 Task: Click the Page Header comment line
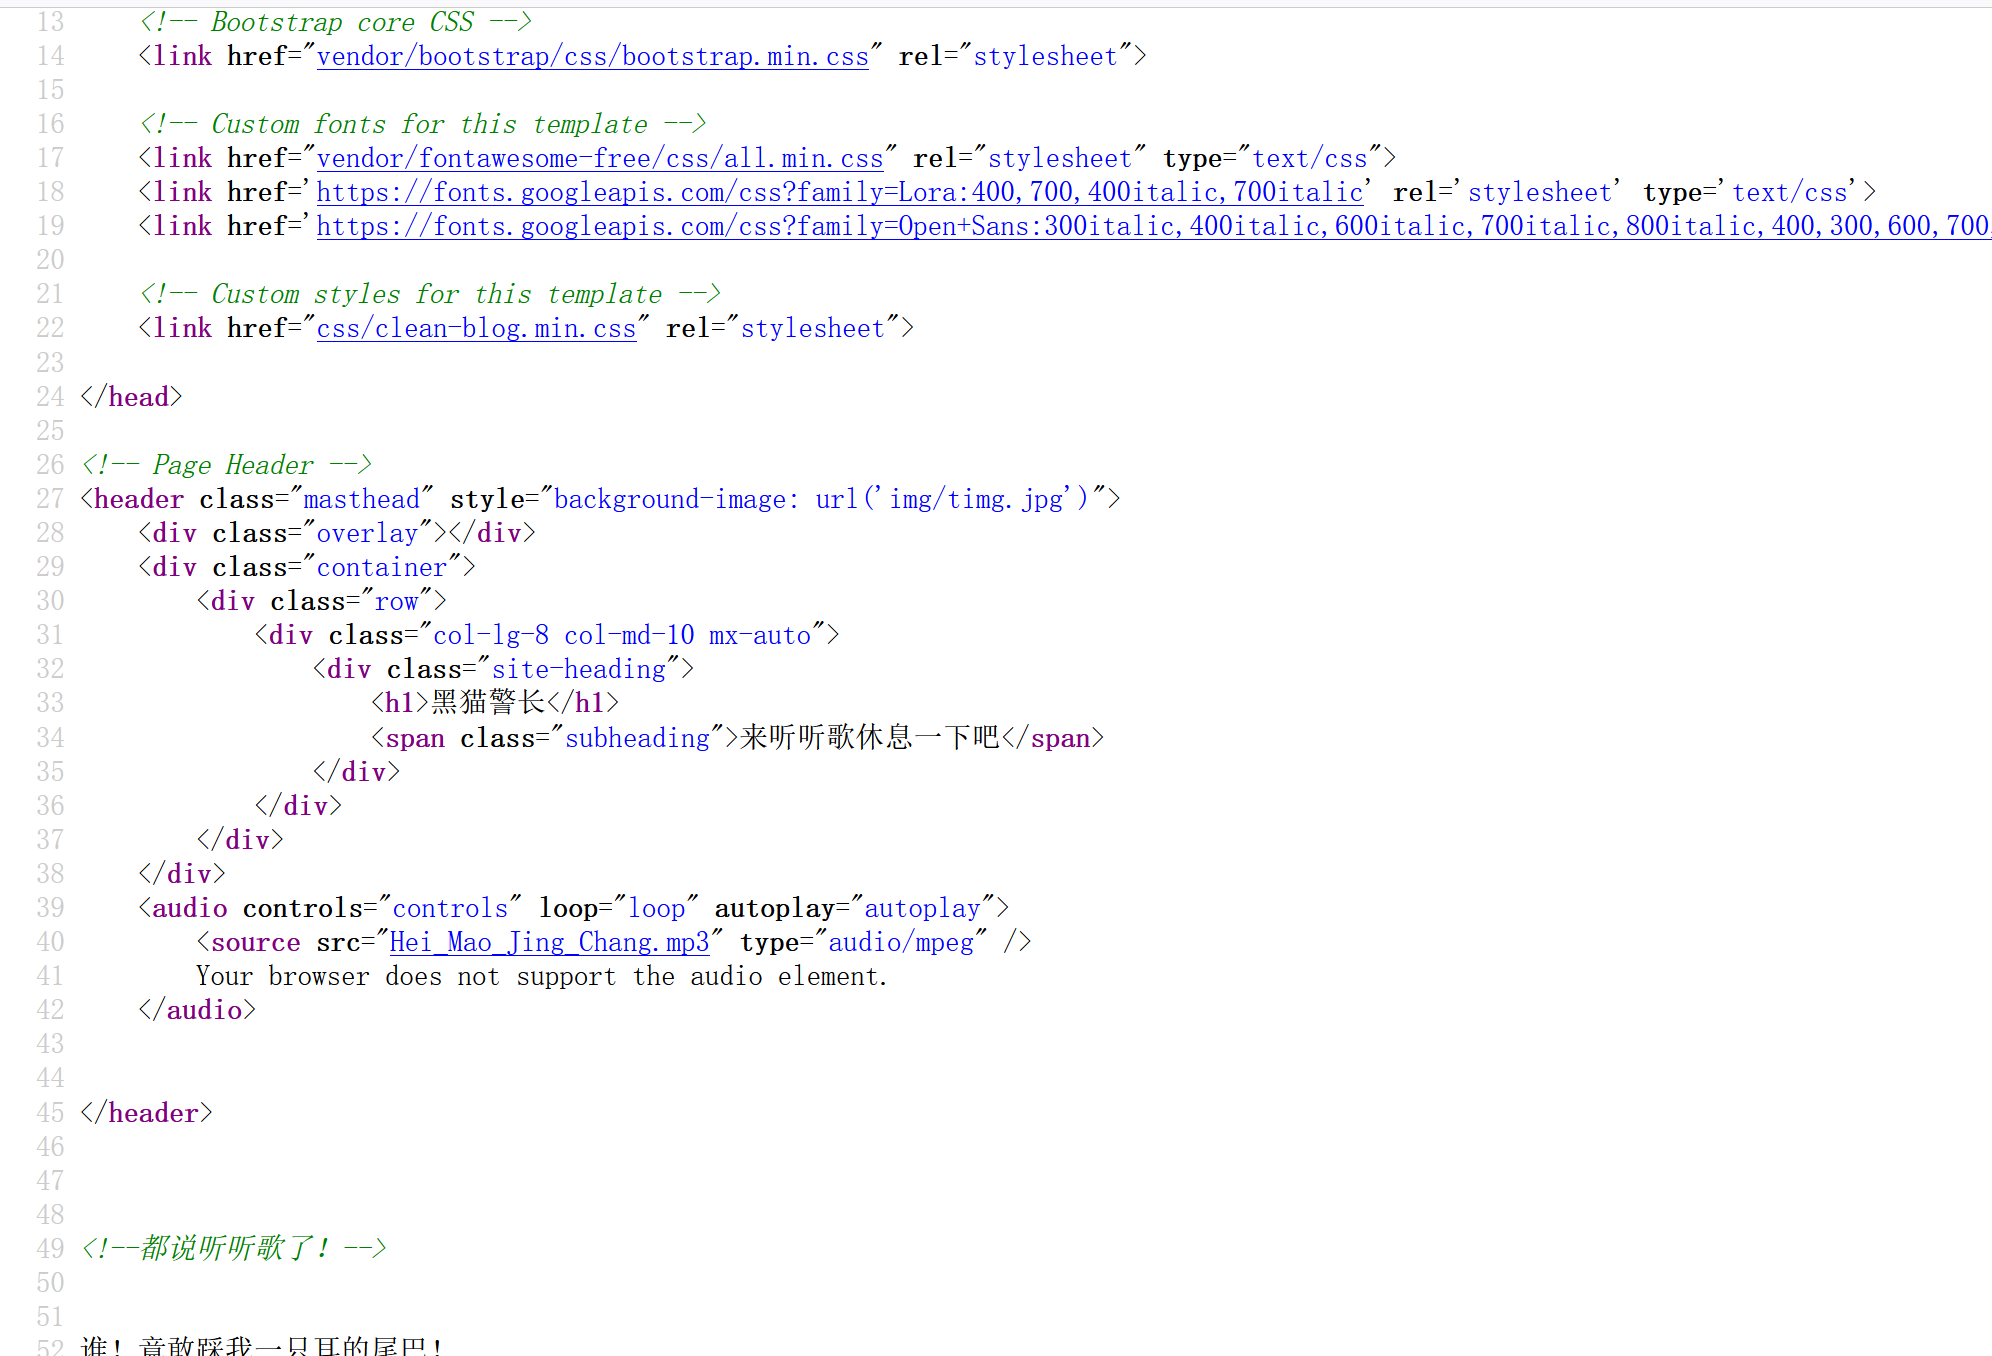(227, 465)
